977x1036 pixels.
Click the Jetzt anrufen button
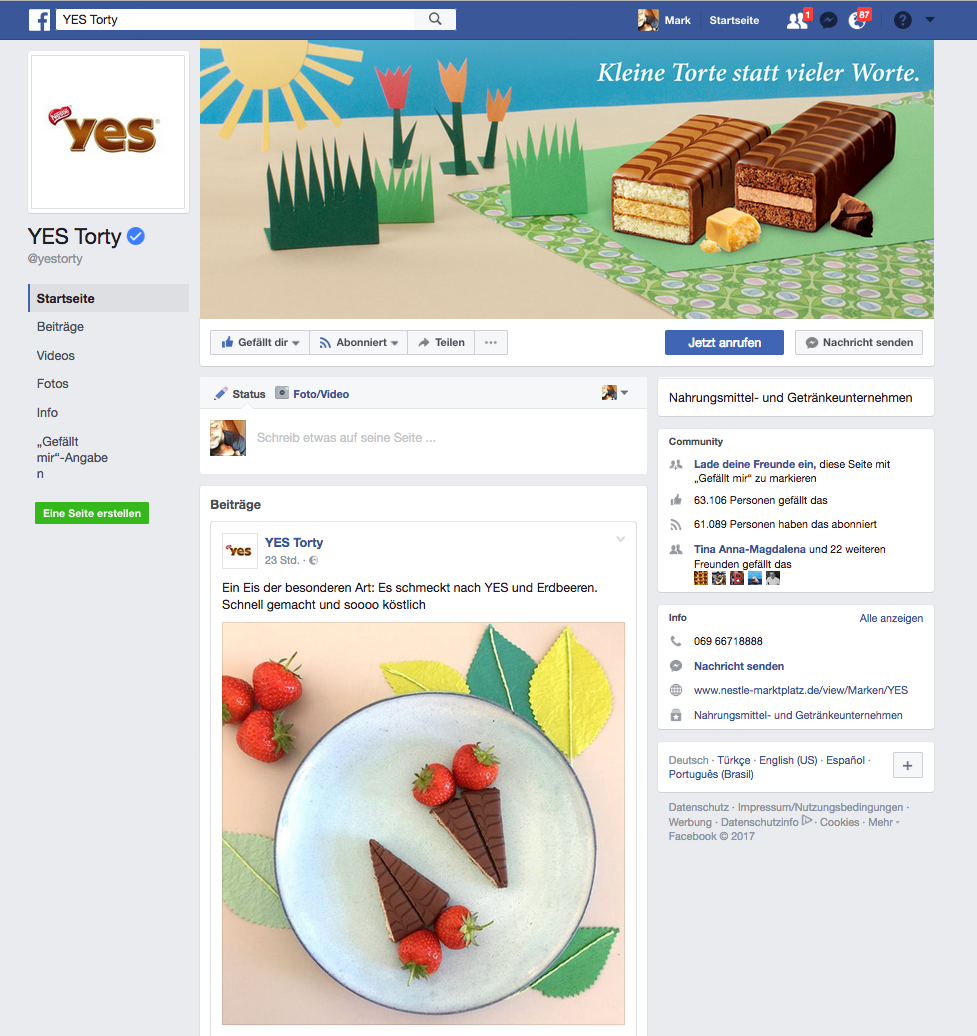tap(724, 342)
